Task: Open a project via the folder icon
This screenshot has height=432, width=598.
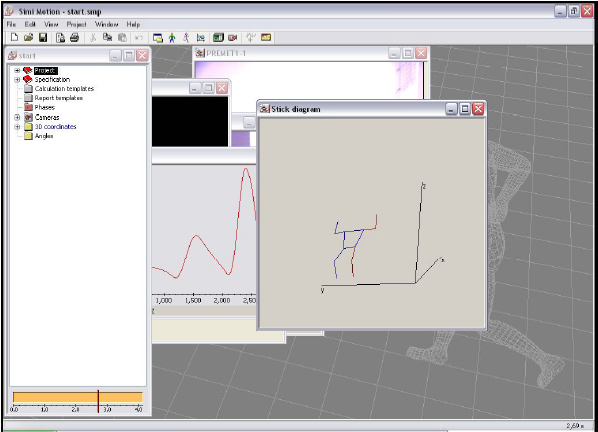Action: coord(29,37)
